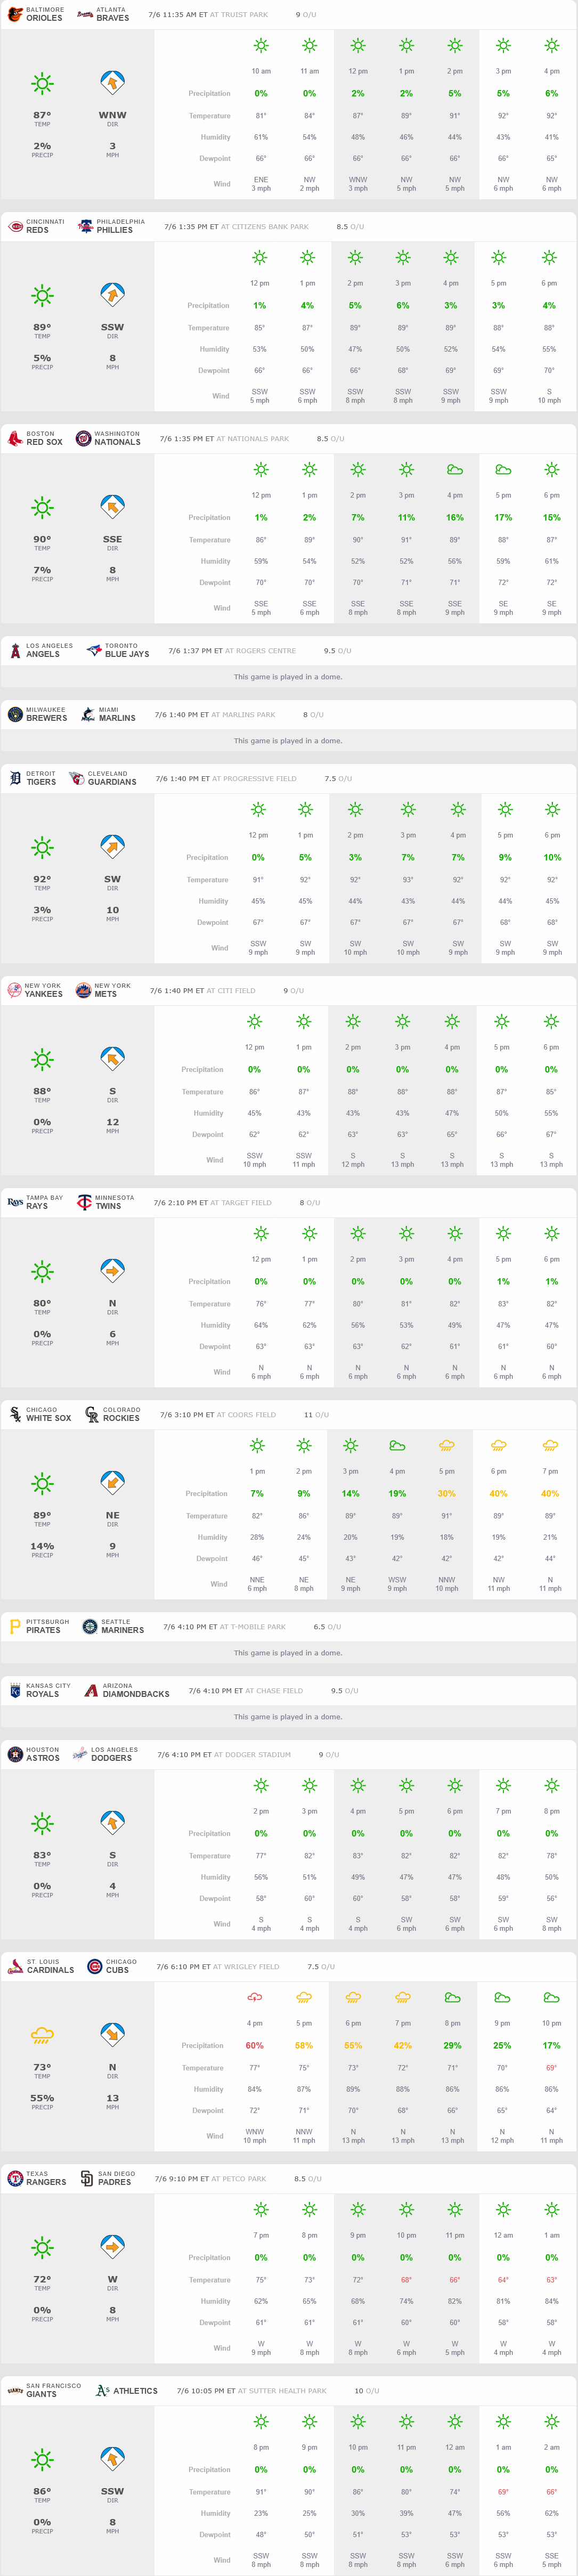578x2576 pixels.
Task: Click the dome notice under Angels-Blue Jays
Action: [288, 677]
